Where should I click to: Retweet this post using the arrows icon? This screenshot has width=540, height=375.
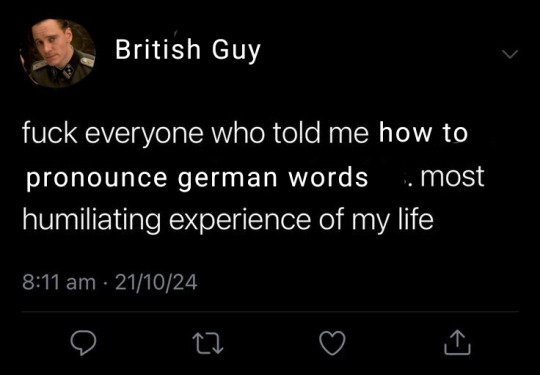point(208,343)
